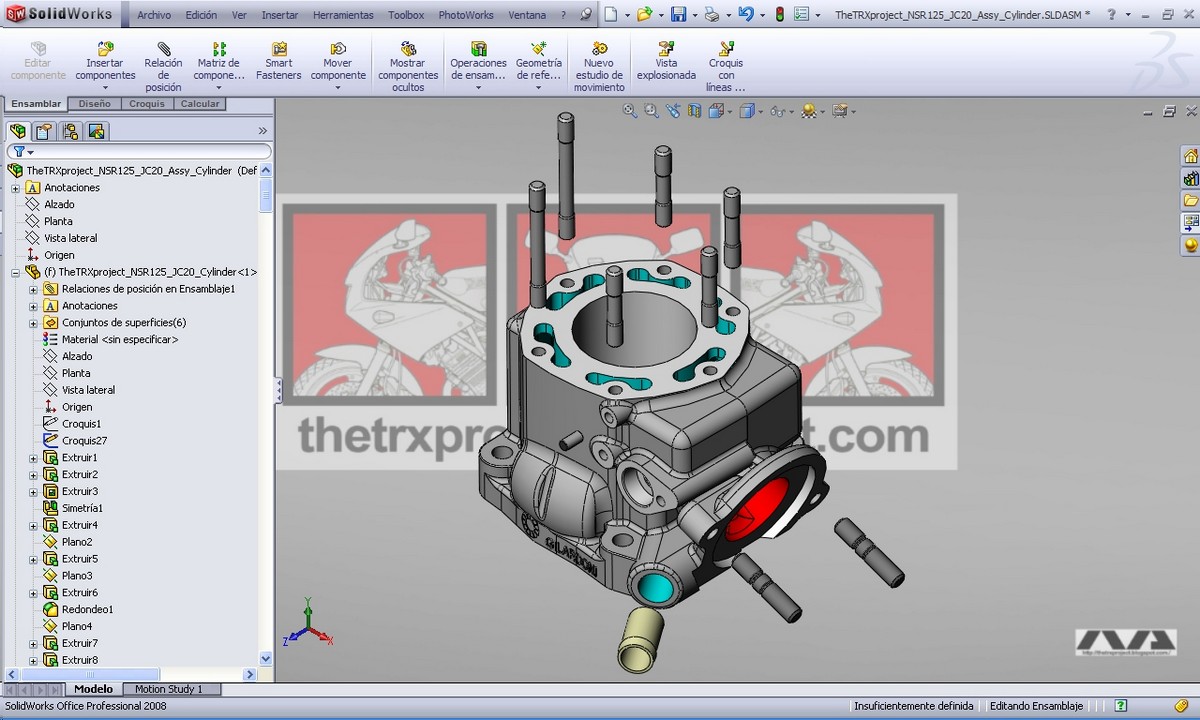Open the File Explorer task pane icon
This screenshot has width=1200, height=720.
(x=1191, y=200)
